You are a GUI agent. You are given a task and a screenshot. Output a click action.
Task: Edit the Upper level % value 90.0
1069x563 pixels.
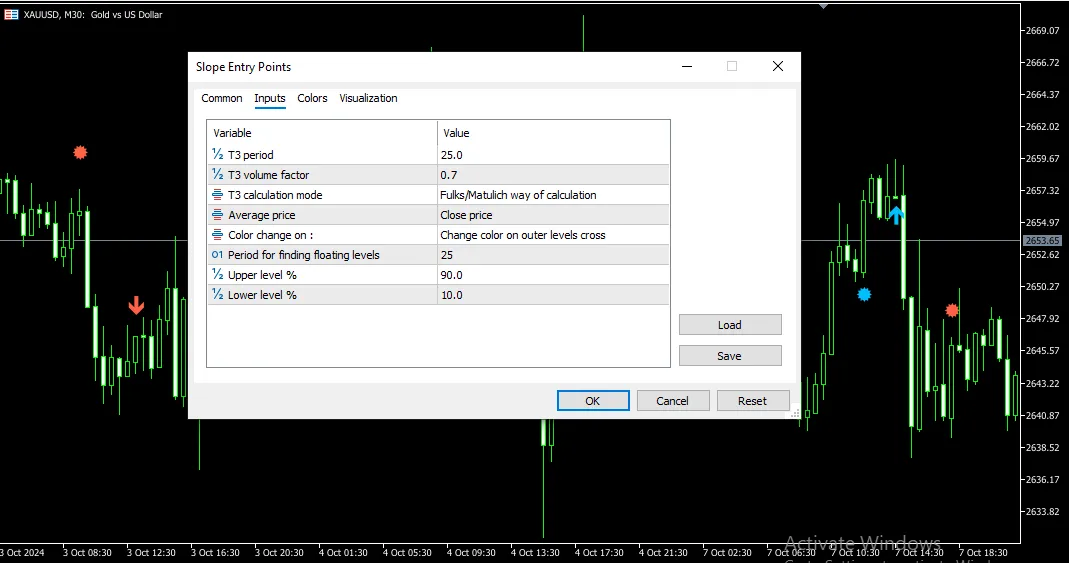tap(552, 275)
